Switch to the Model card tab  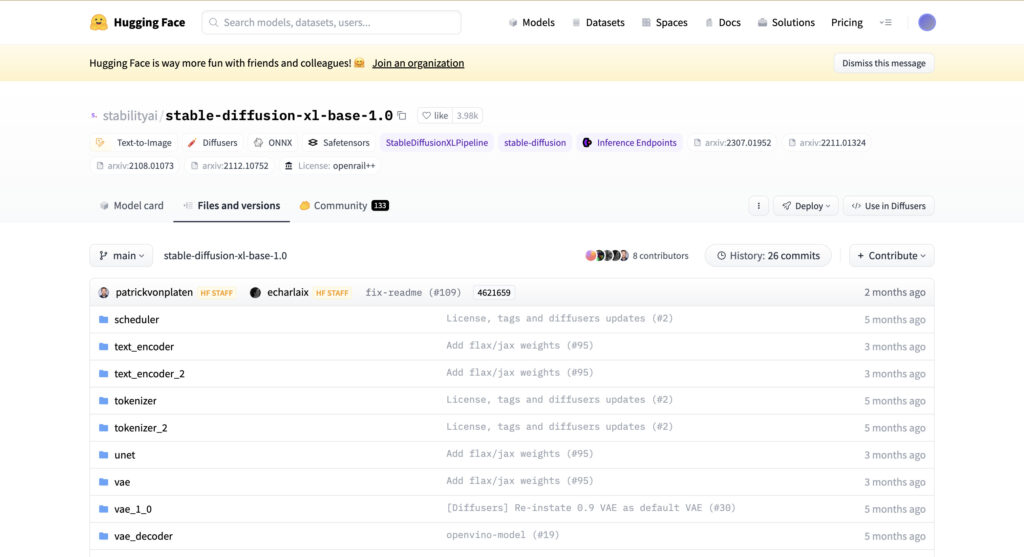[x=131, y=206]
